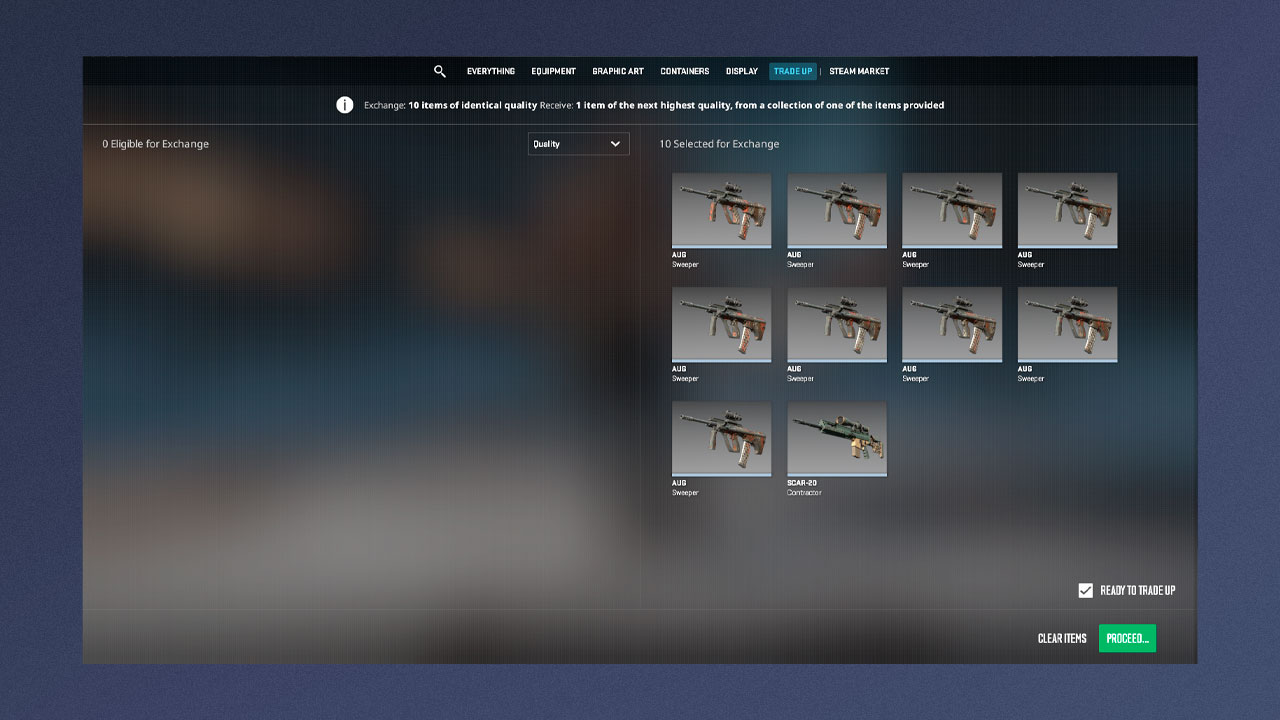The width and height of the screenshot is (1280, 720).
Task: Click the CLEAR ITEMS button
Action: 1061,638
